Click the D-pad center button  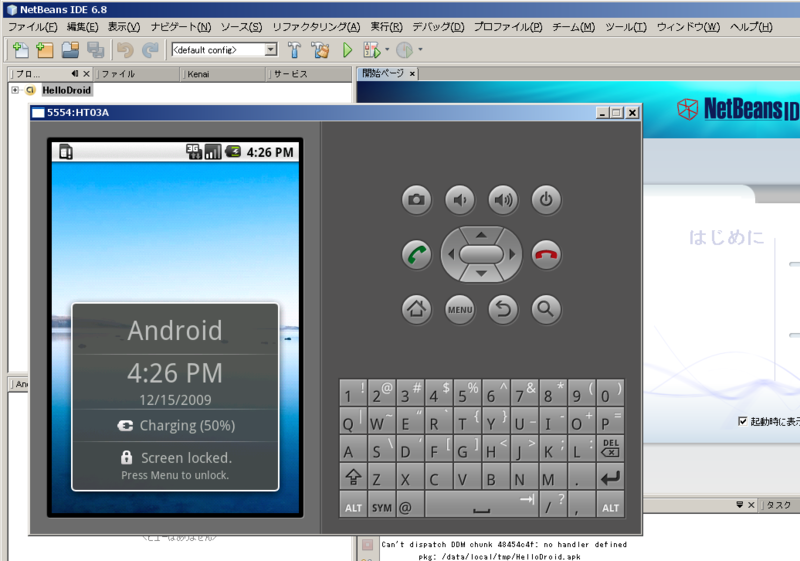481,254
